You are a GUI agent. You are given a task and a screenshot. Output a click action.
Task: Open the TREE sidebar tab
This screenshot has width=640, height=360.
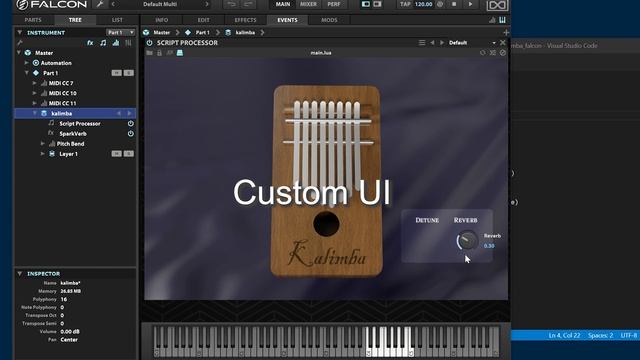click(x=75, y=20)
